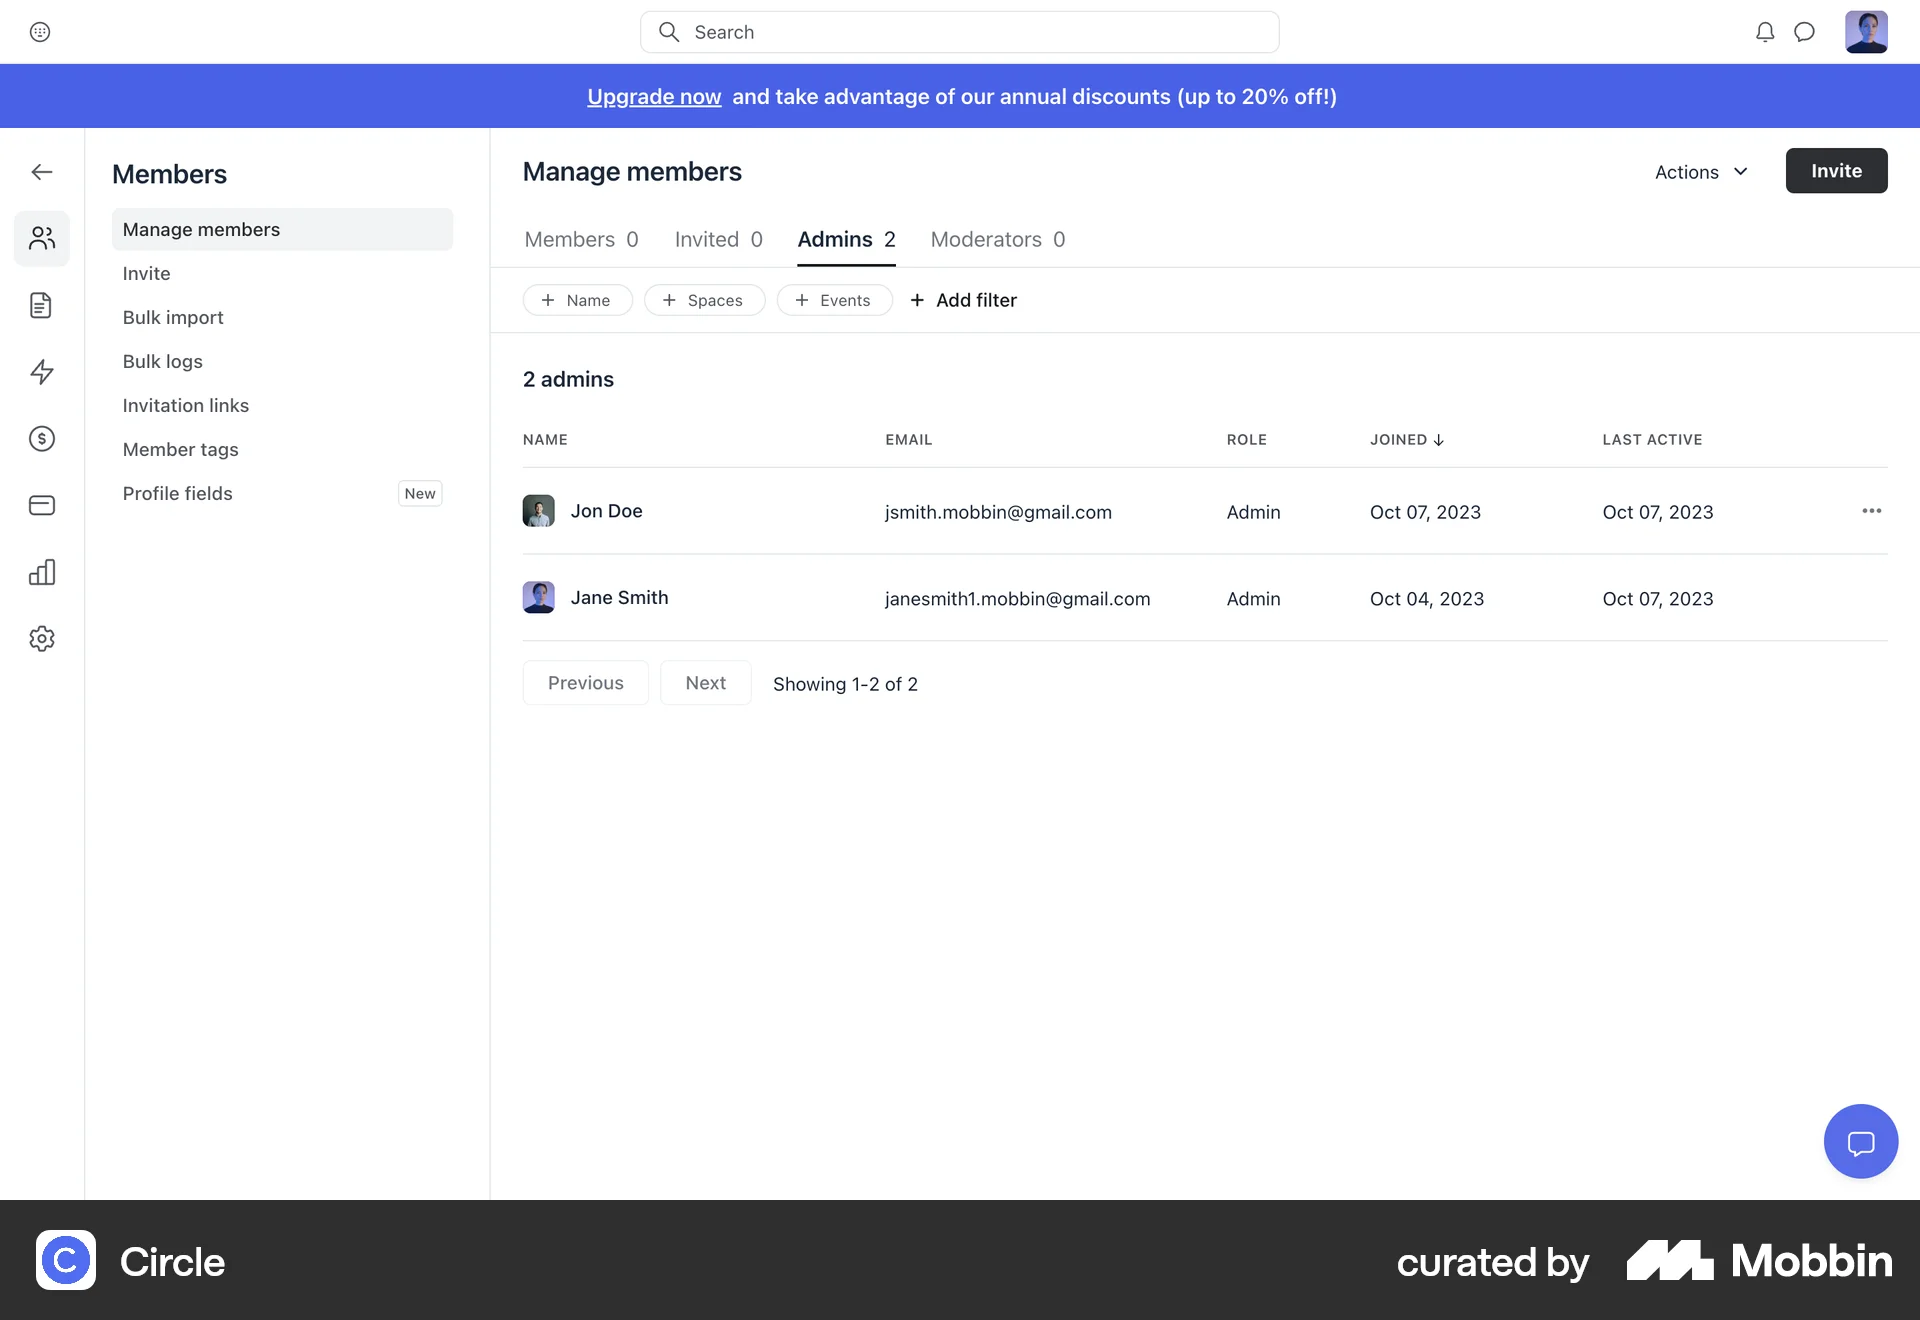Select the document/content icon in the sidebar
Image resolution: width=1920 pixels, height=1320 pixels.
pos(41,305)
